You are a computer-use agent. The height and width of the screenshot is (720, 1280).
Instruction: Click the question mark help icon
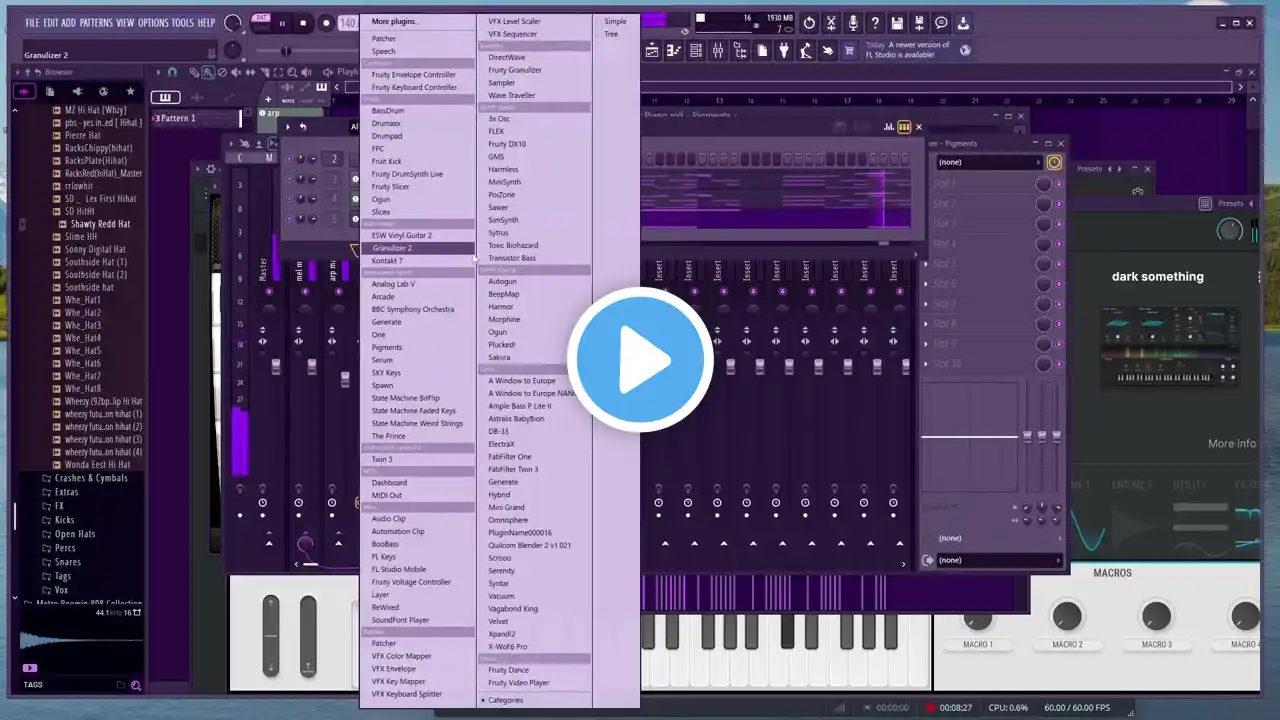coord(875,23)
